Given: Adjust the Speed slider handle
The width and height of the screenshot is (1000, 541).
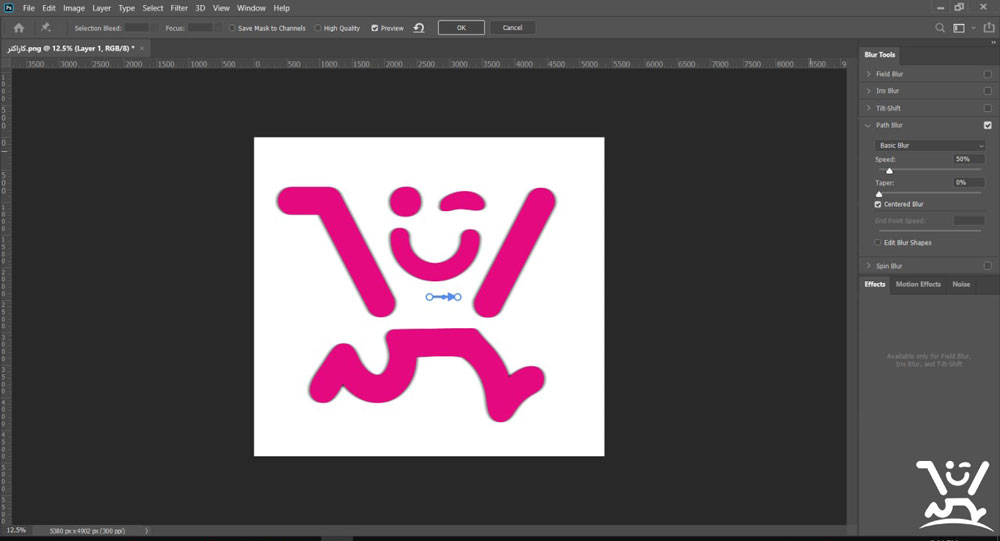Looking at the screenshot, I should 889,170.
